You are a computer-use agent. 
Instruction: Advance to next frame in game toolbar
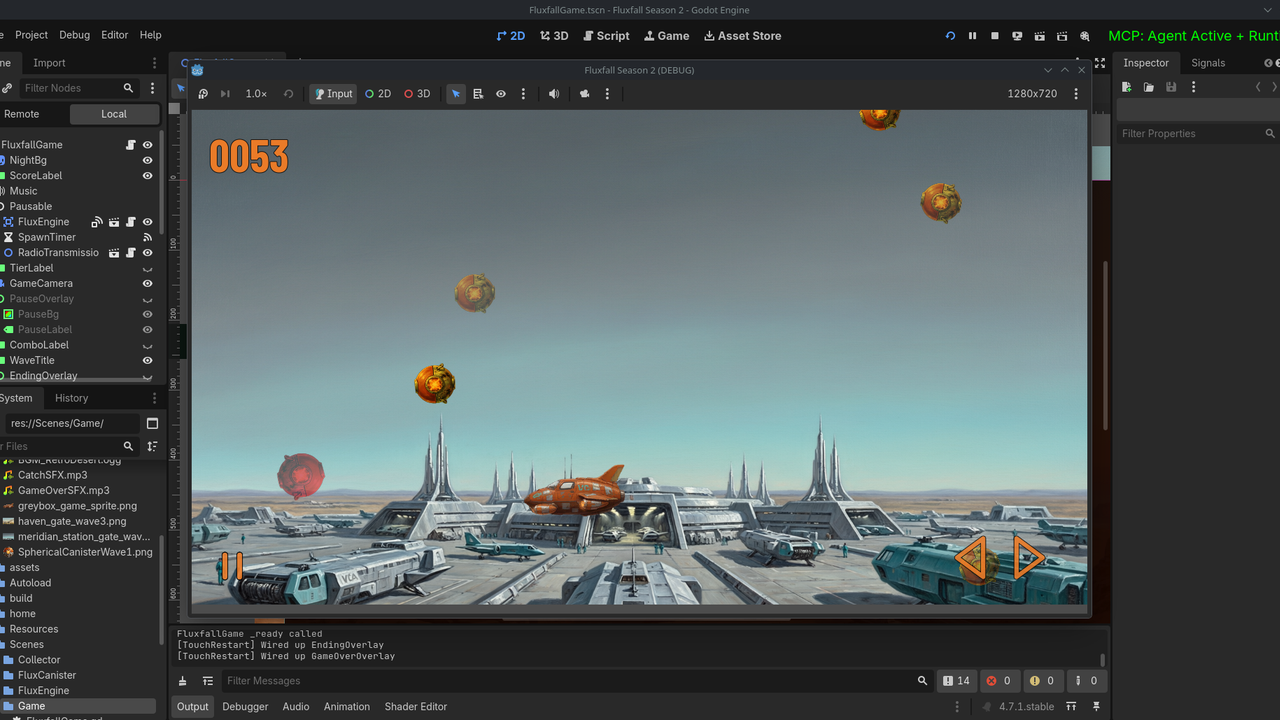tap(225, 94)
